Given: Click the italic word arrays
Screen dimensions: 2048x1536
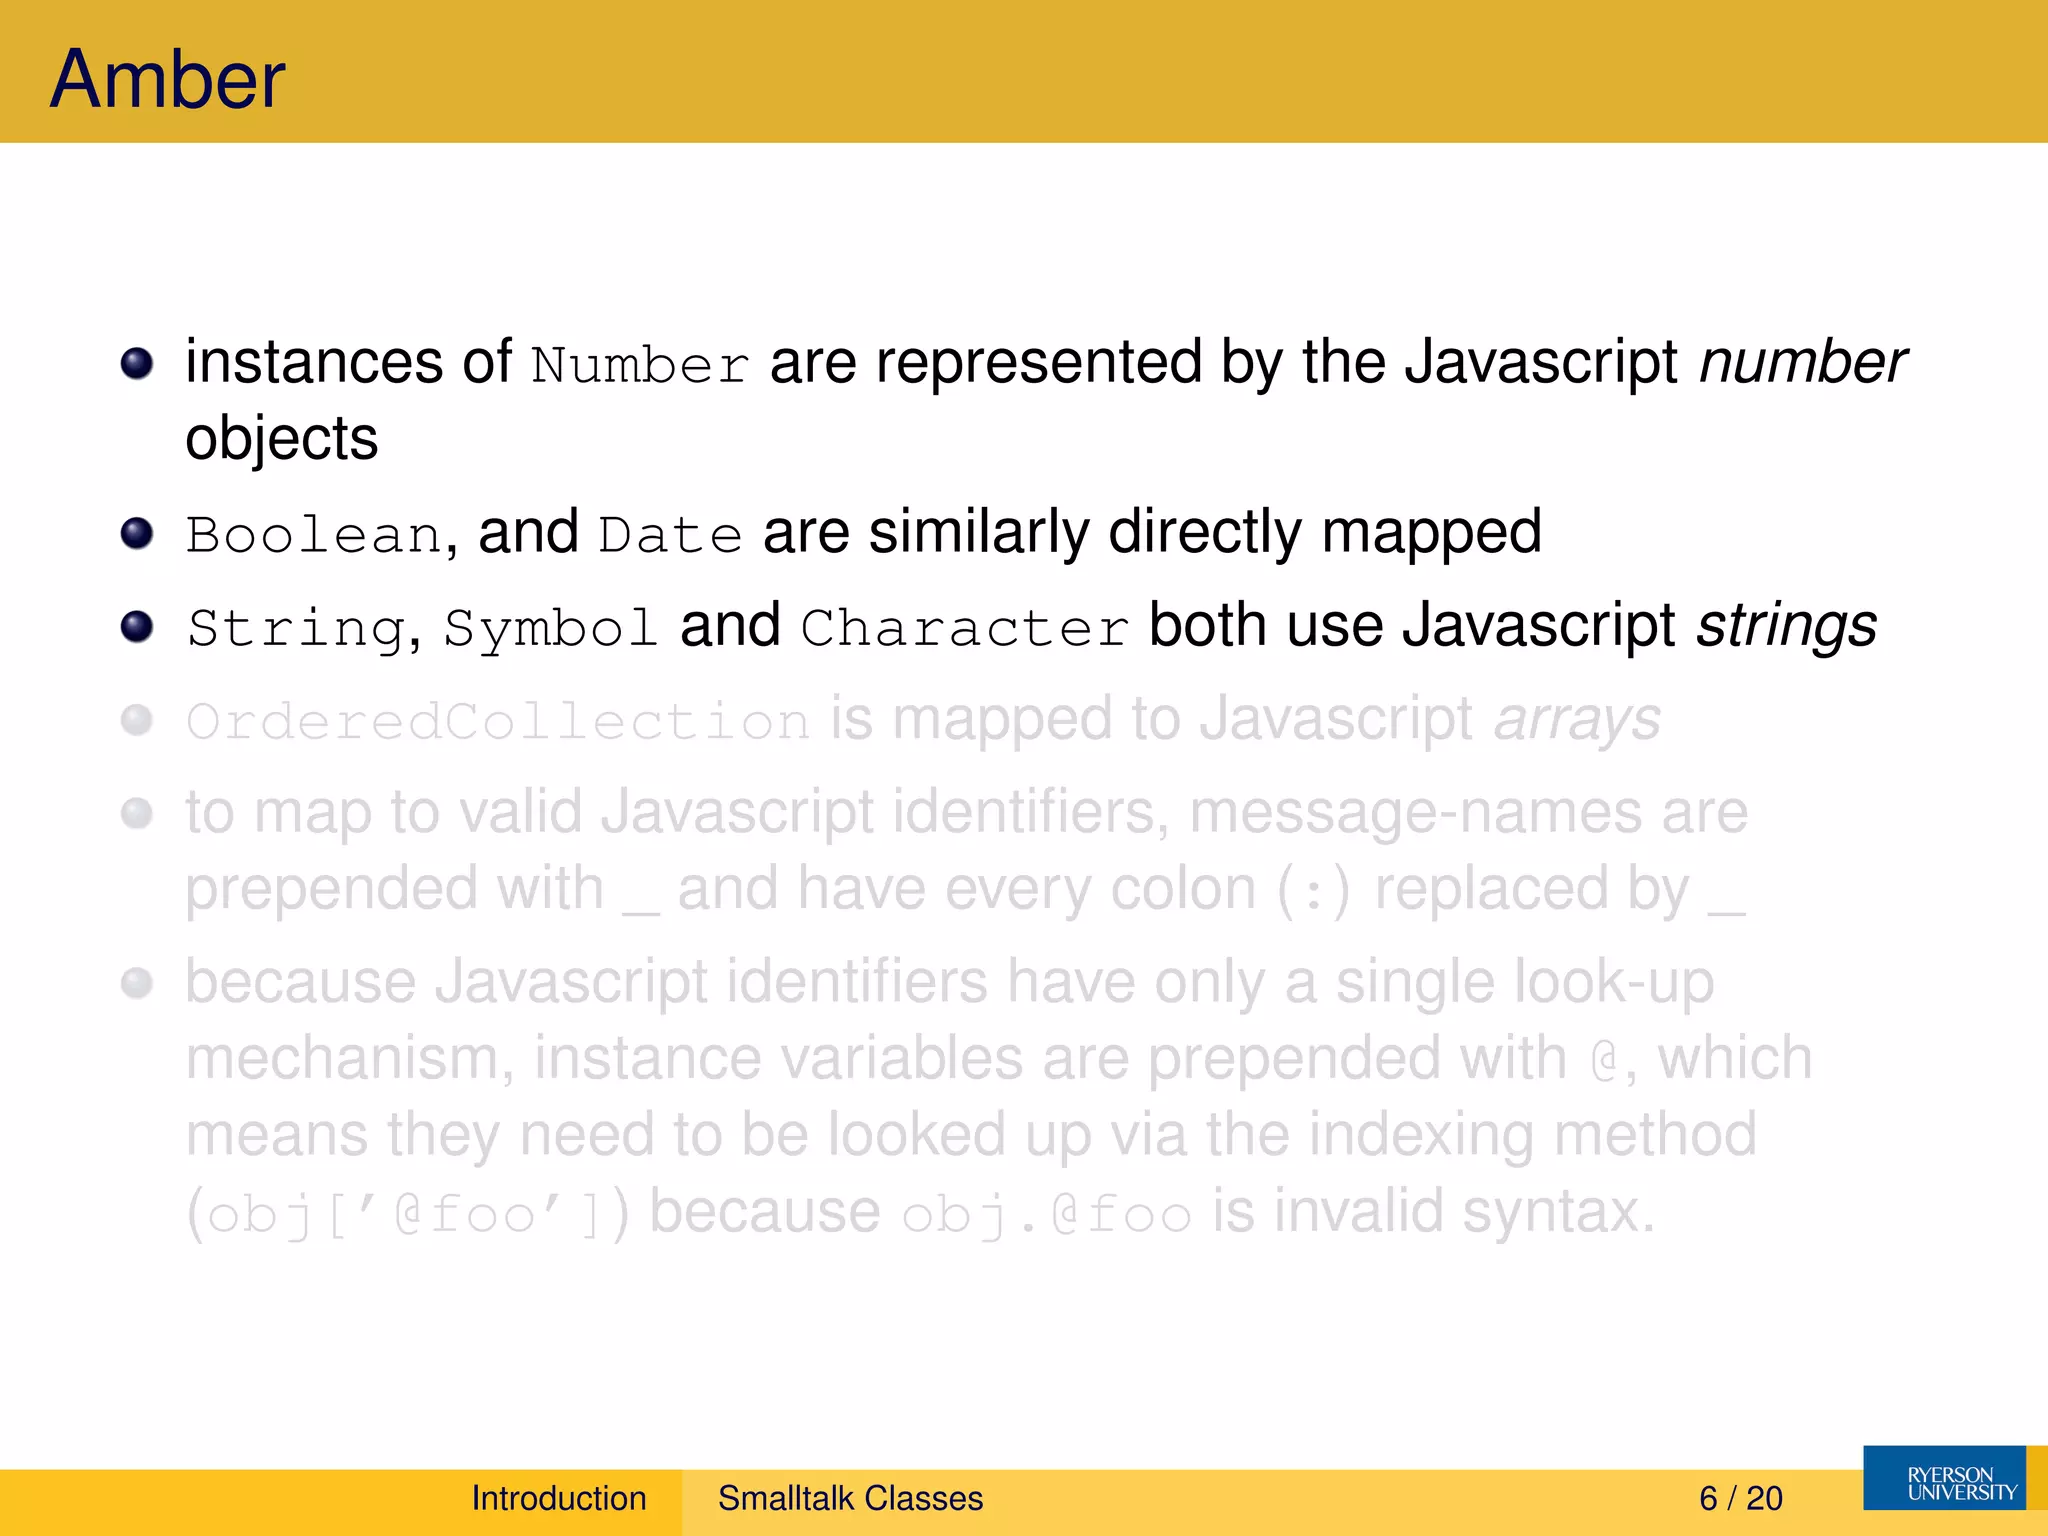Looking at the screenshot, I should point(1577,720).
